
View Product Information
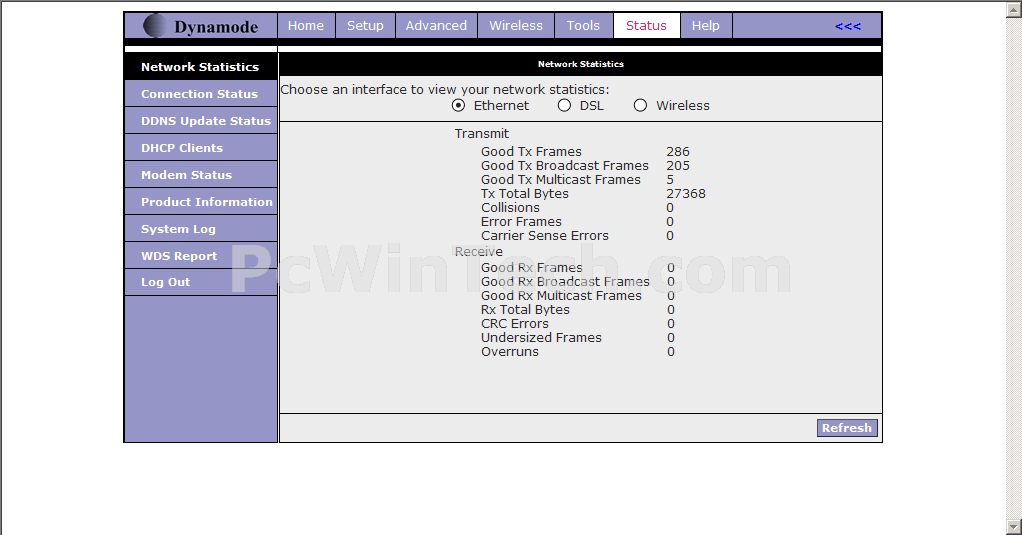(x=201, y=202)
